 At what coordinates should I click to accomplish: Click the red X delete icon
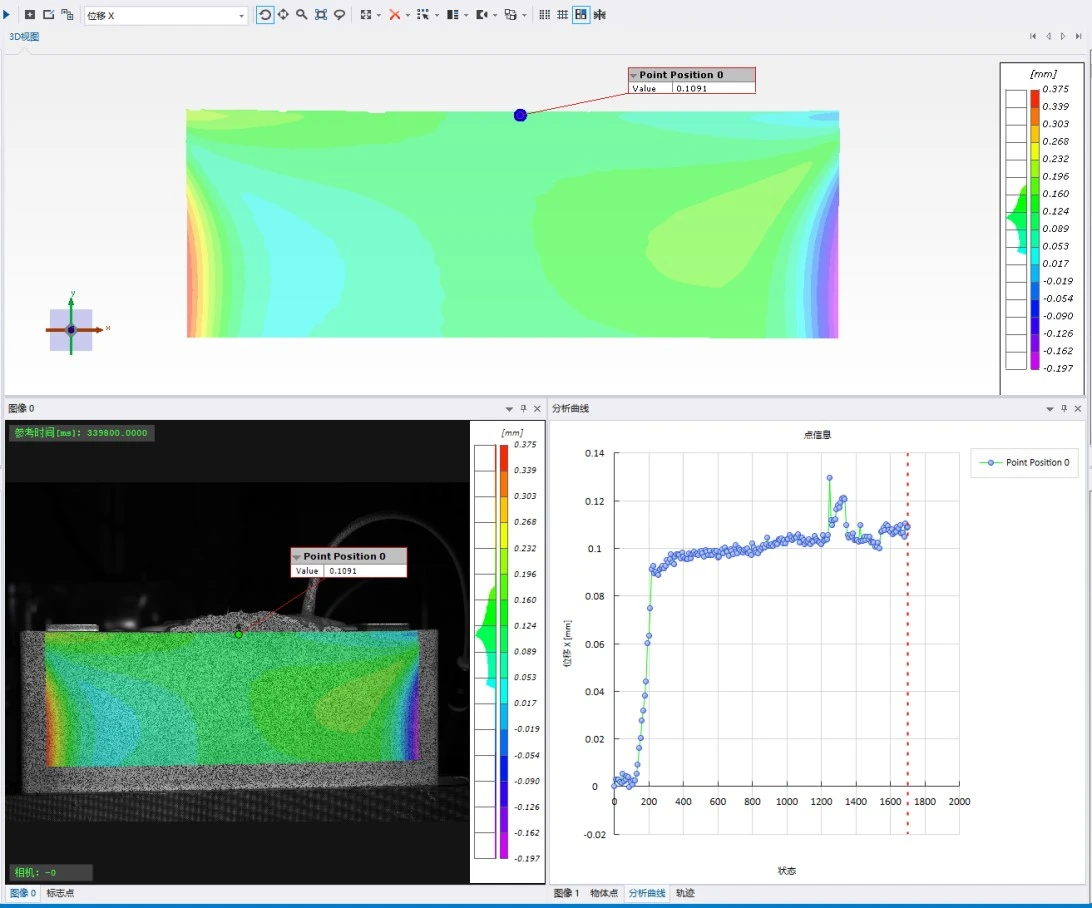point(395,15)
